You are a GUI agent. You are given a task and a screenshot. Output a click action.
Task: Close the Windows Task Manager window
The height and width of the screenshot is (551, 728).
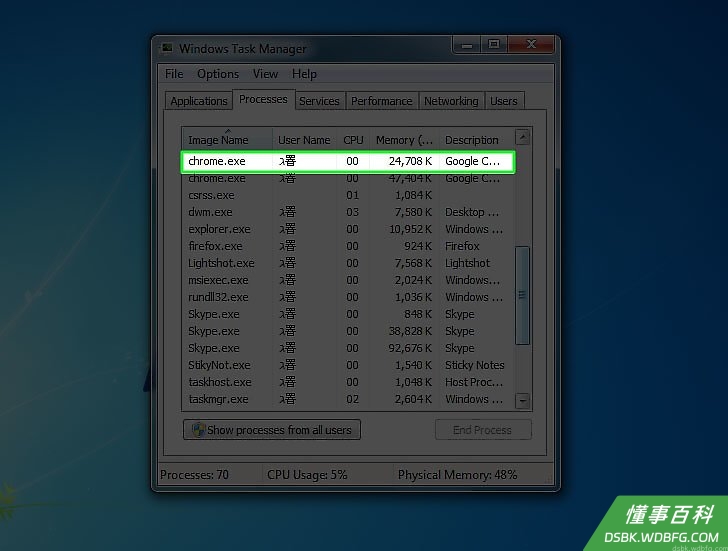point(531,45)
